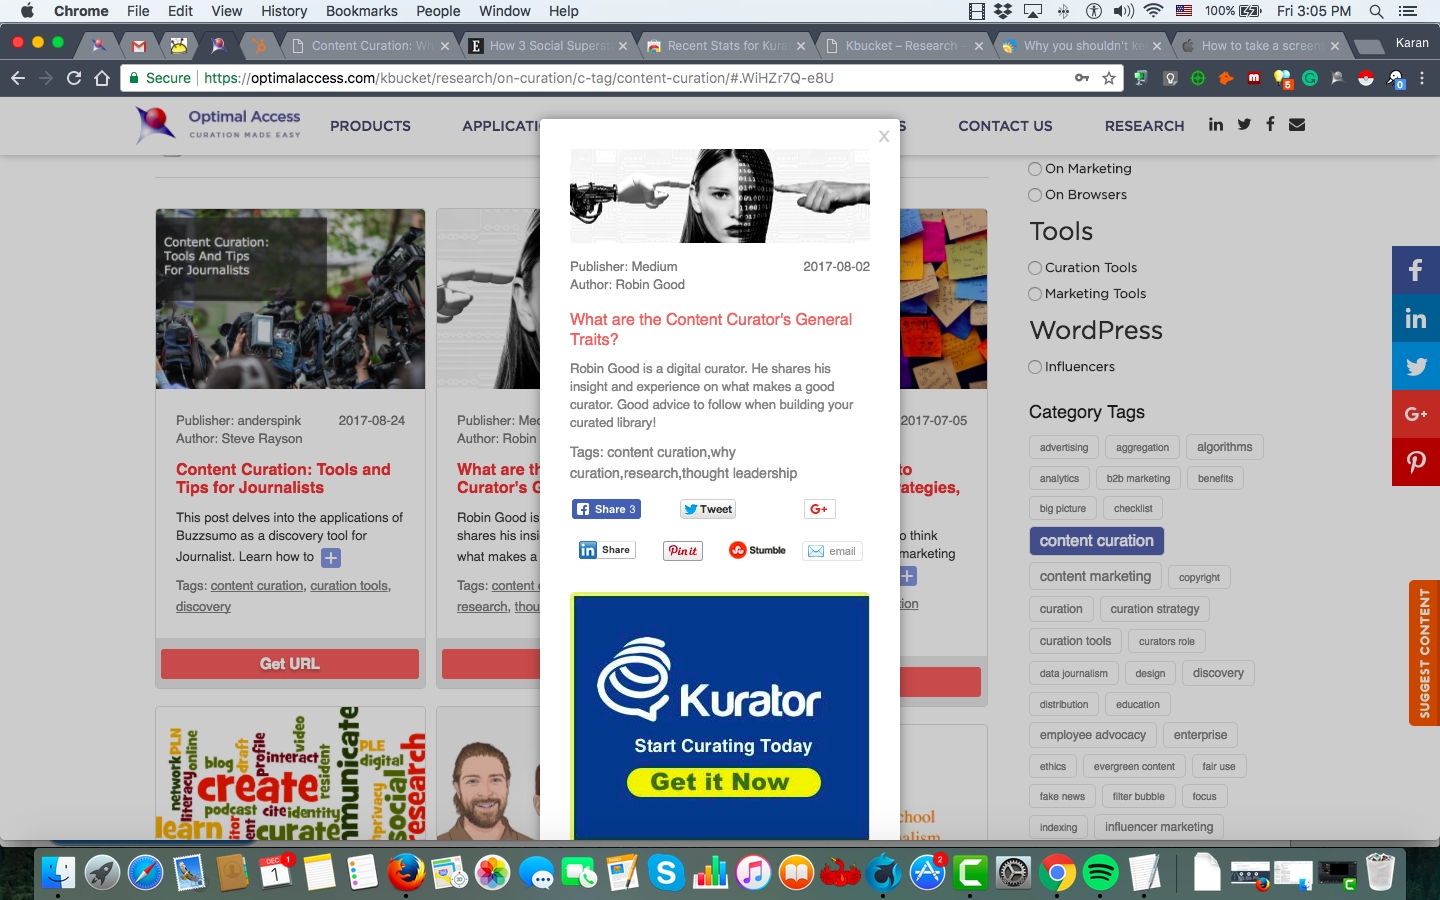Click the envelope mail icon in the site header

coord(1297,125)
